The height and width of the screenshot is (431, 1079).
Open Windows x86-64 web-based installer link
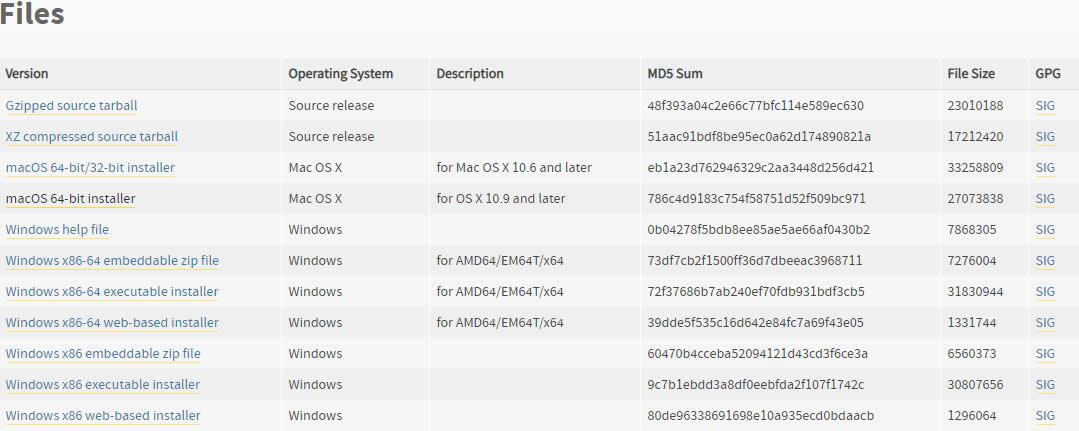pyautogui.click(x=112, y=322)
